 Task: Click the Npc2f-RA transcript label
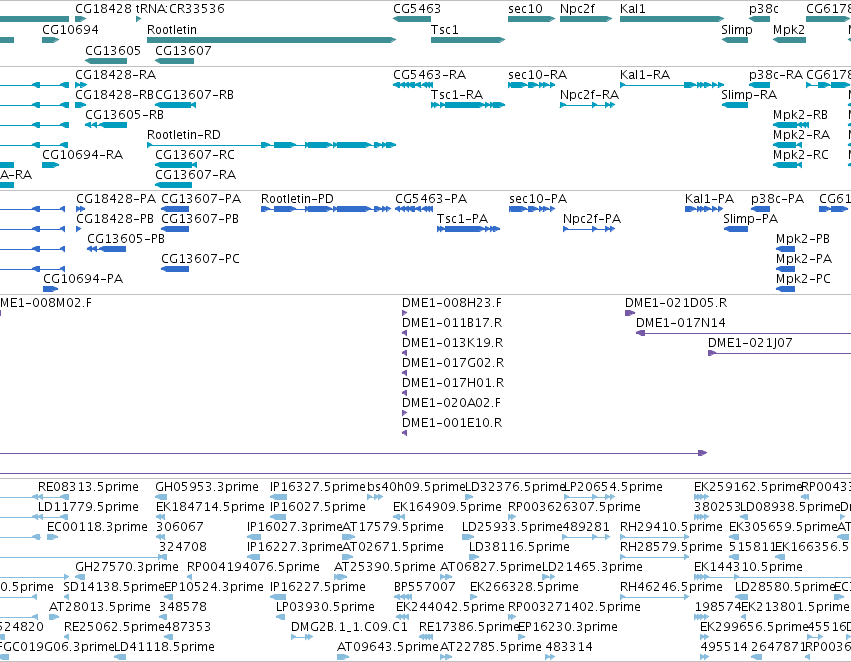pyautogui.click(x=589, y=94)
